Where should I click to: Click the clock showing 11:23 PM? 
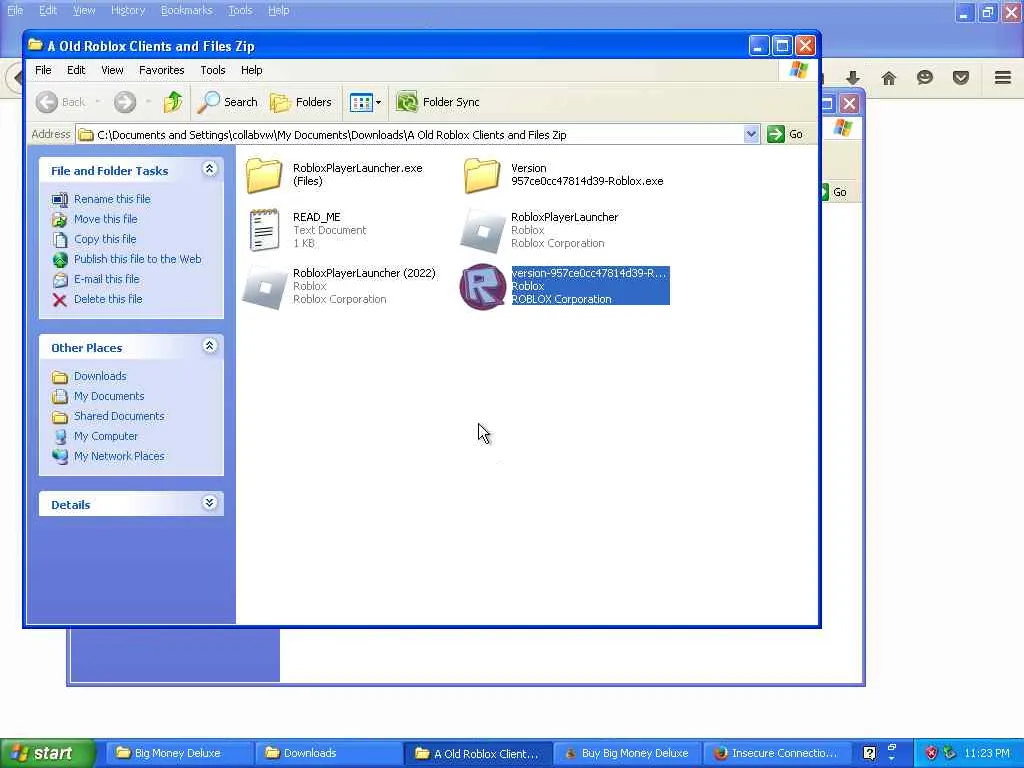coord(987,753)
